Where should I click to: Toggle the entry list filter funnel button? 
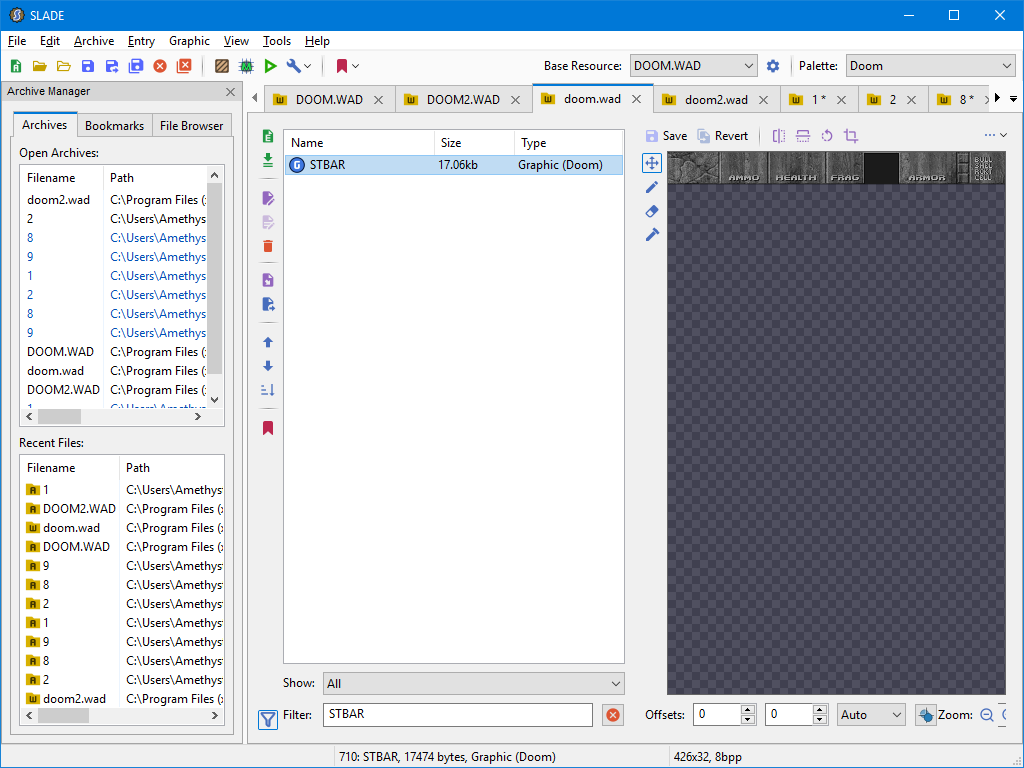tap(268, 720)
